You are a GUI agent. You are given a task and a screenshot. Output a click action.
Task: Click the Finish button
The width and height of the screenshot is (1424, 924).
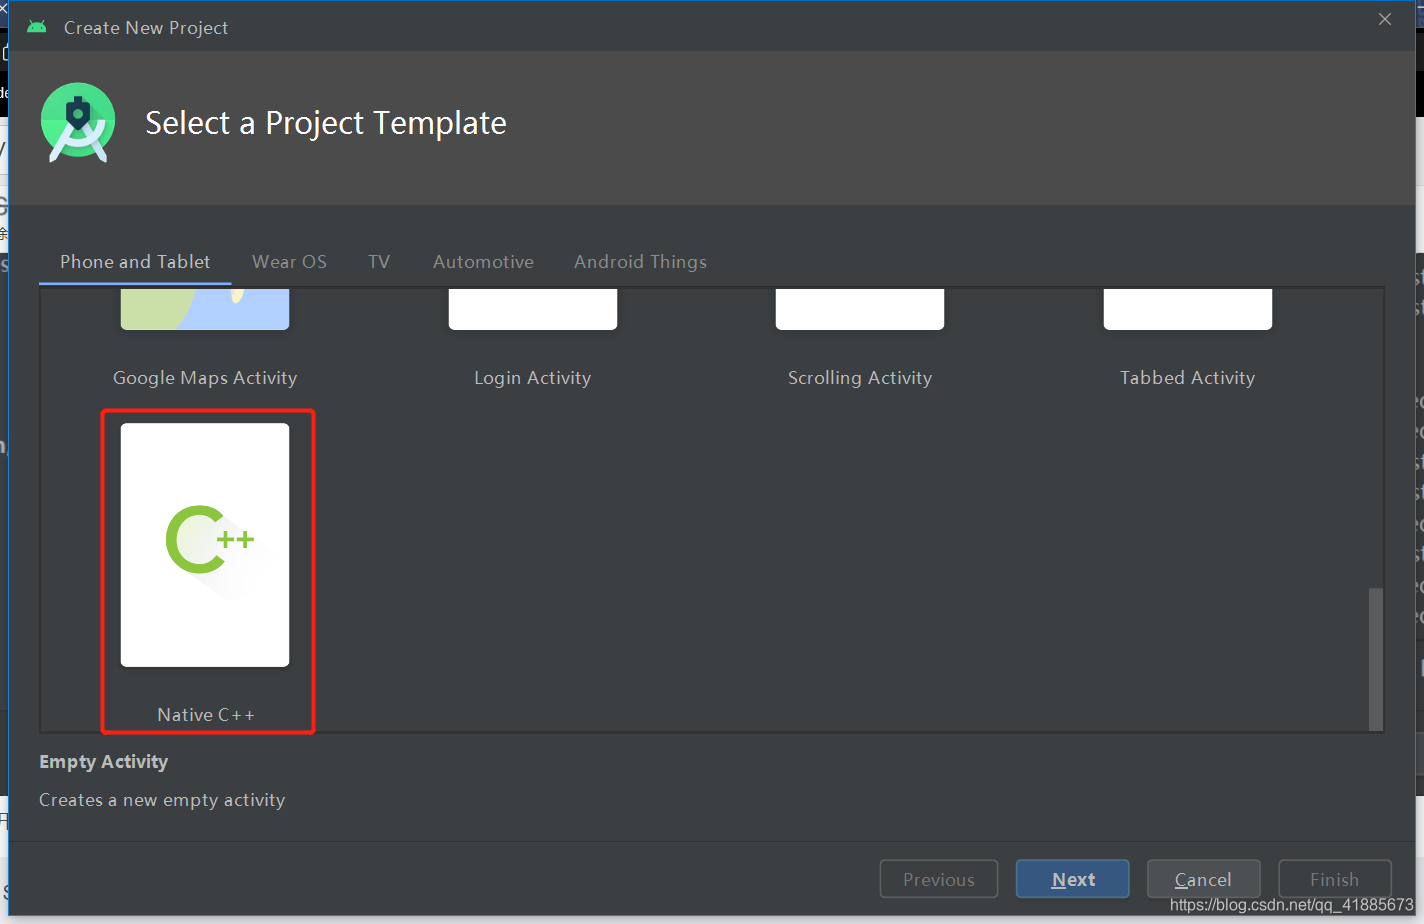(1335, 879)
